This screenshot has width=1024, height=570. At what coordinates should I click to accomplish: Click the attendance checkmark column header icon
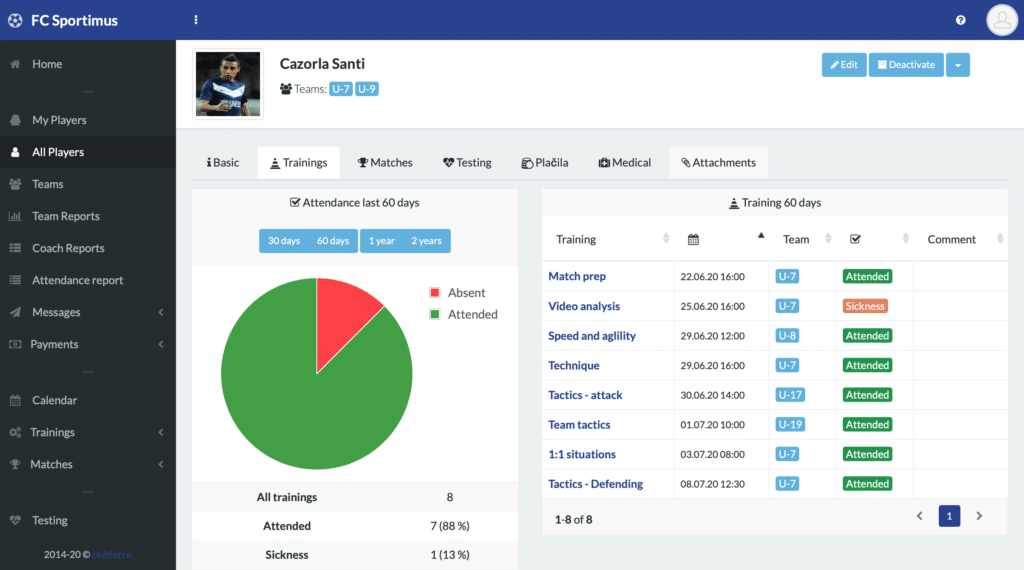coord(855,240)
